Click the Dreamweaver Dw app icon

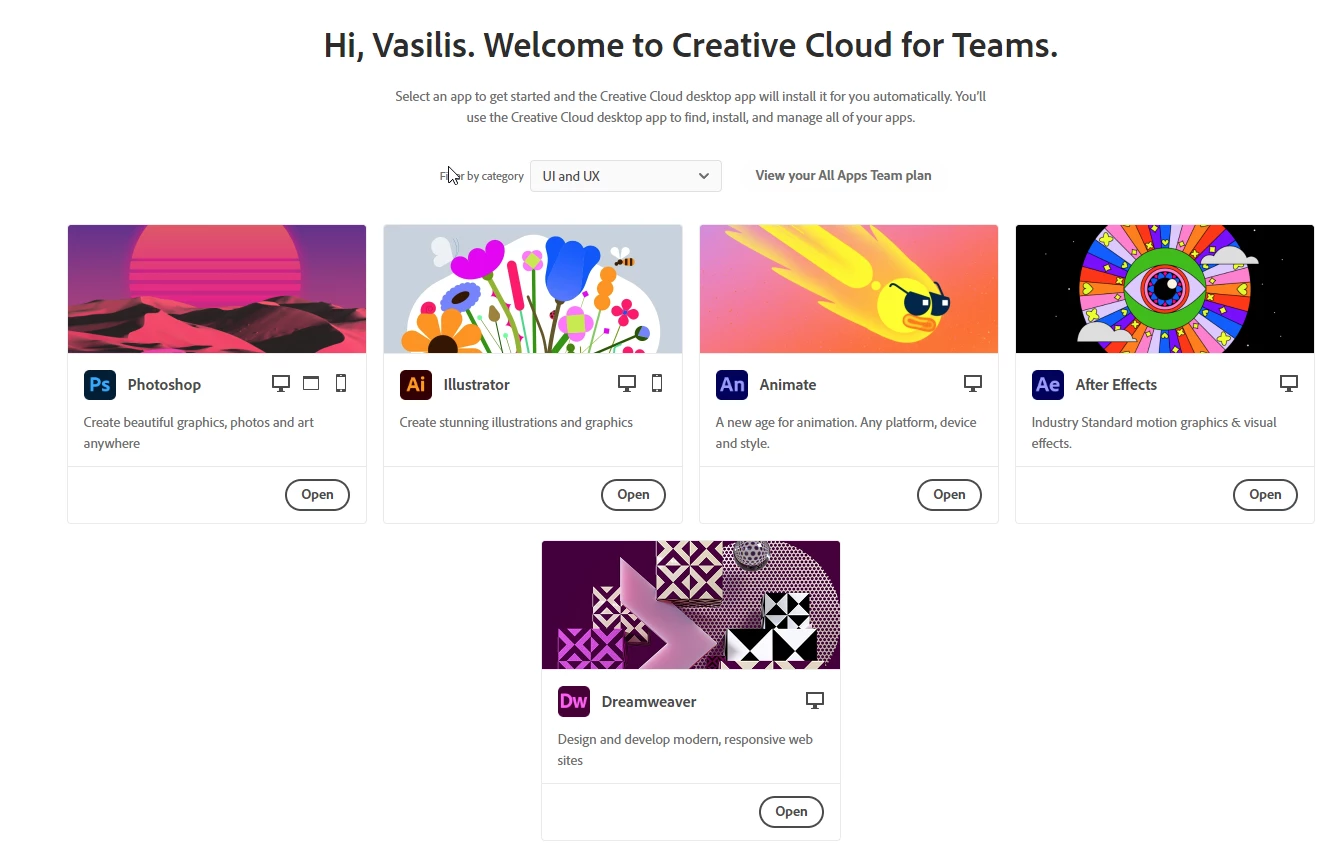[x=574, y=702]
